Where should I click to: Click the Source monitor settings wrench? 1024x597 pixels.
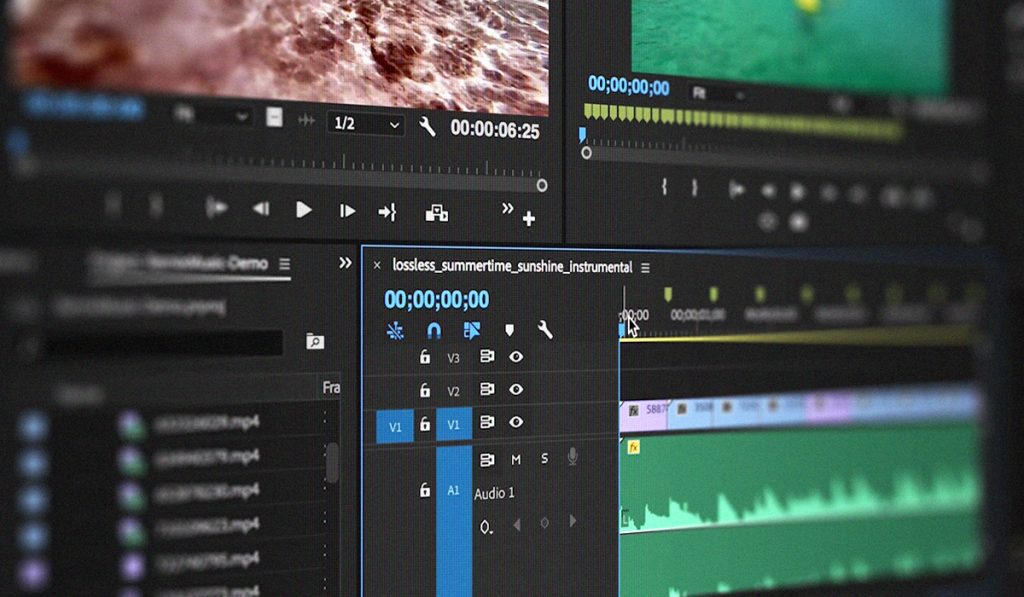click(427, 126)
